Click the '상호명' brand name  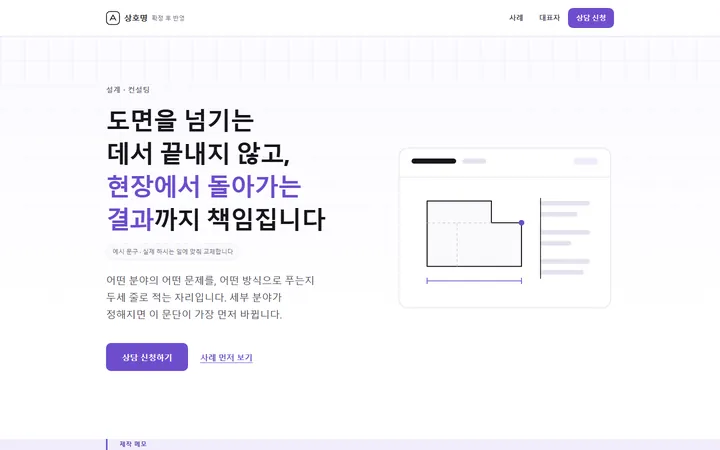click(136, 18)
